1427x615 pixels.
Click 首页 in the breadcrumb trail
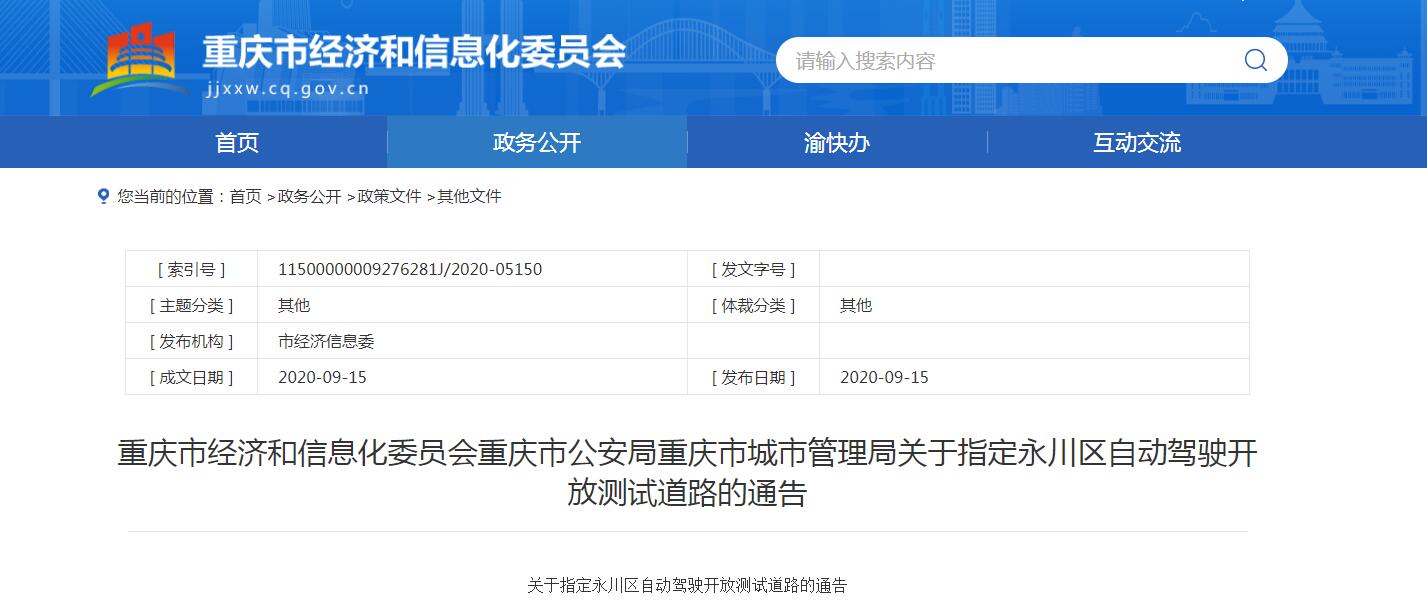[x=245, y=196]
